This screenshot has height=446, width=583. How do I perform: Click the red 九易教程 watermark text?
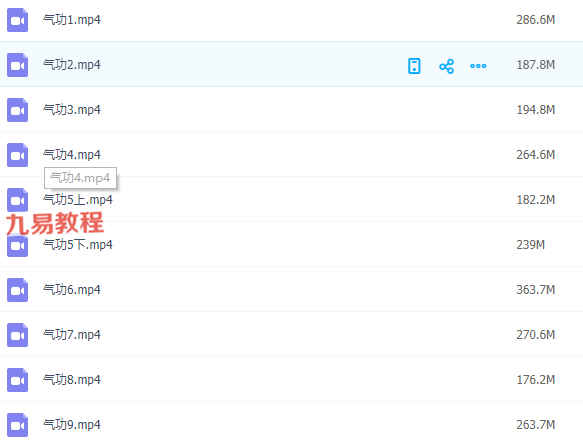(x=55, y=223)
